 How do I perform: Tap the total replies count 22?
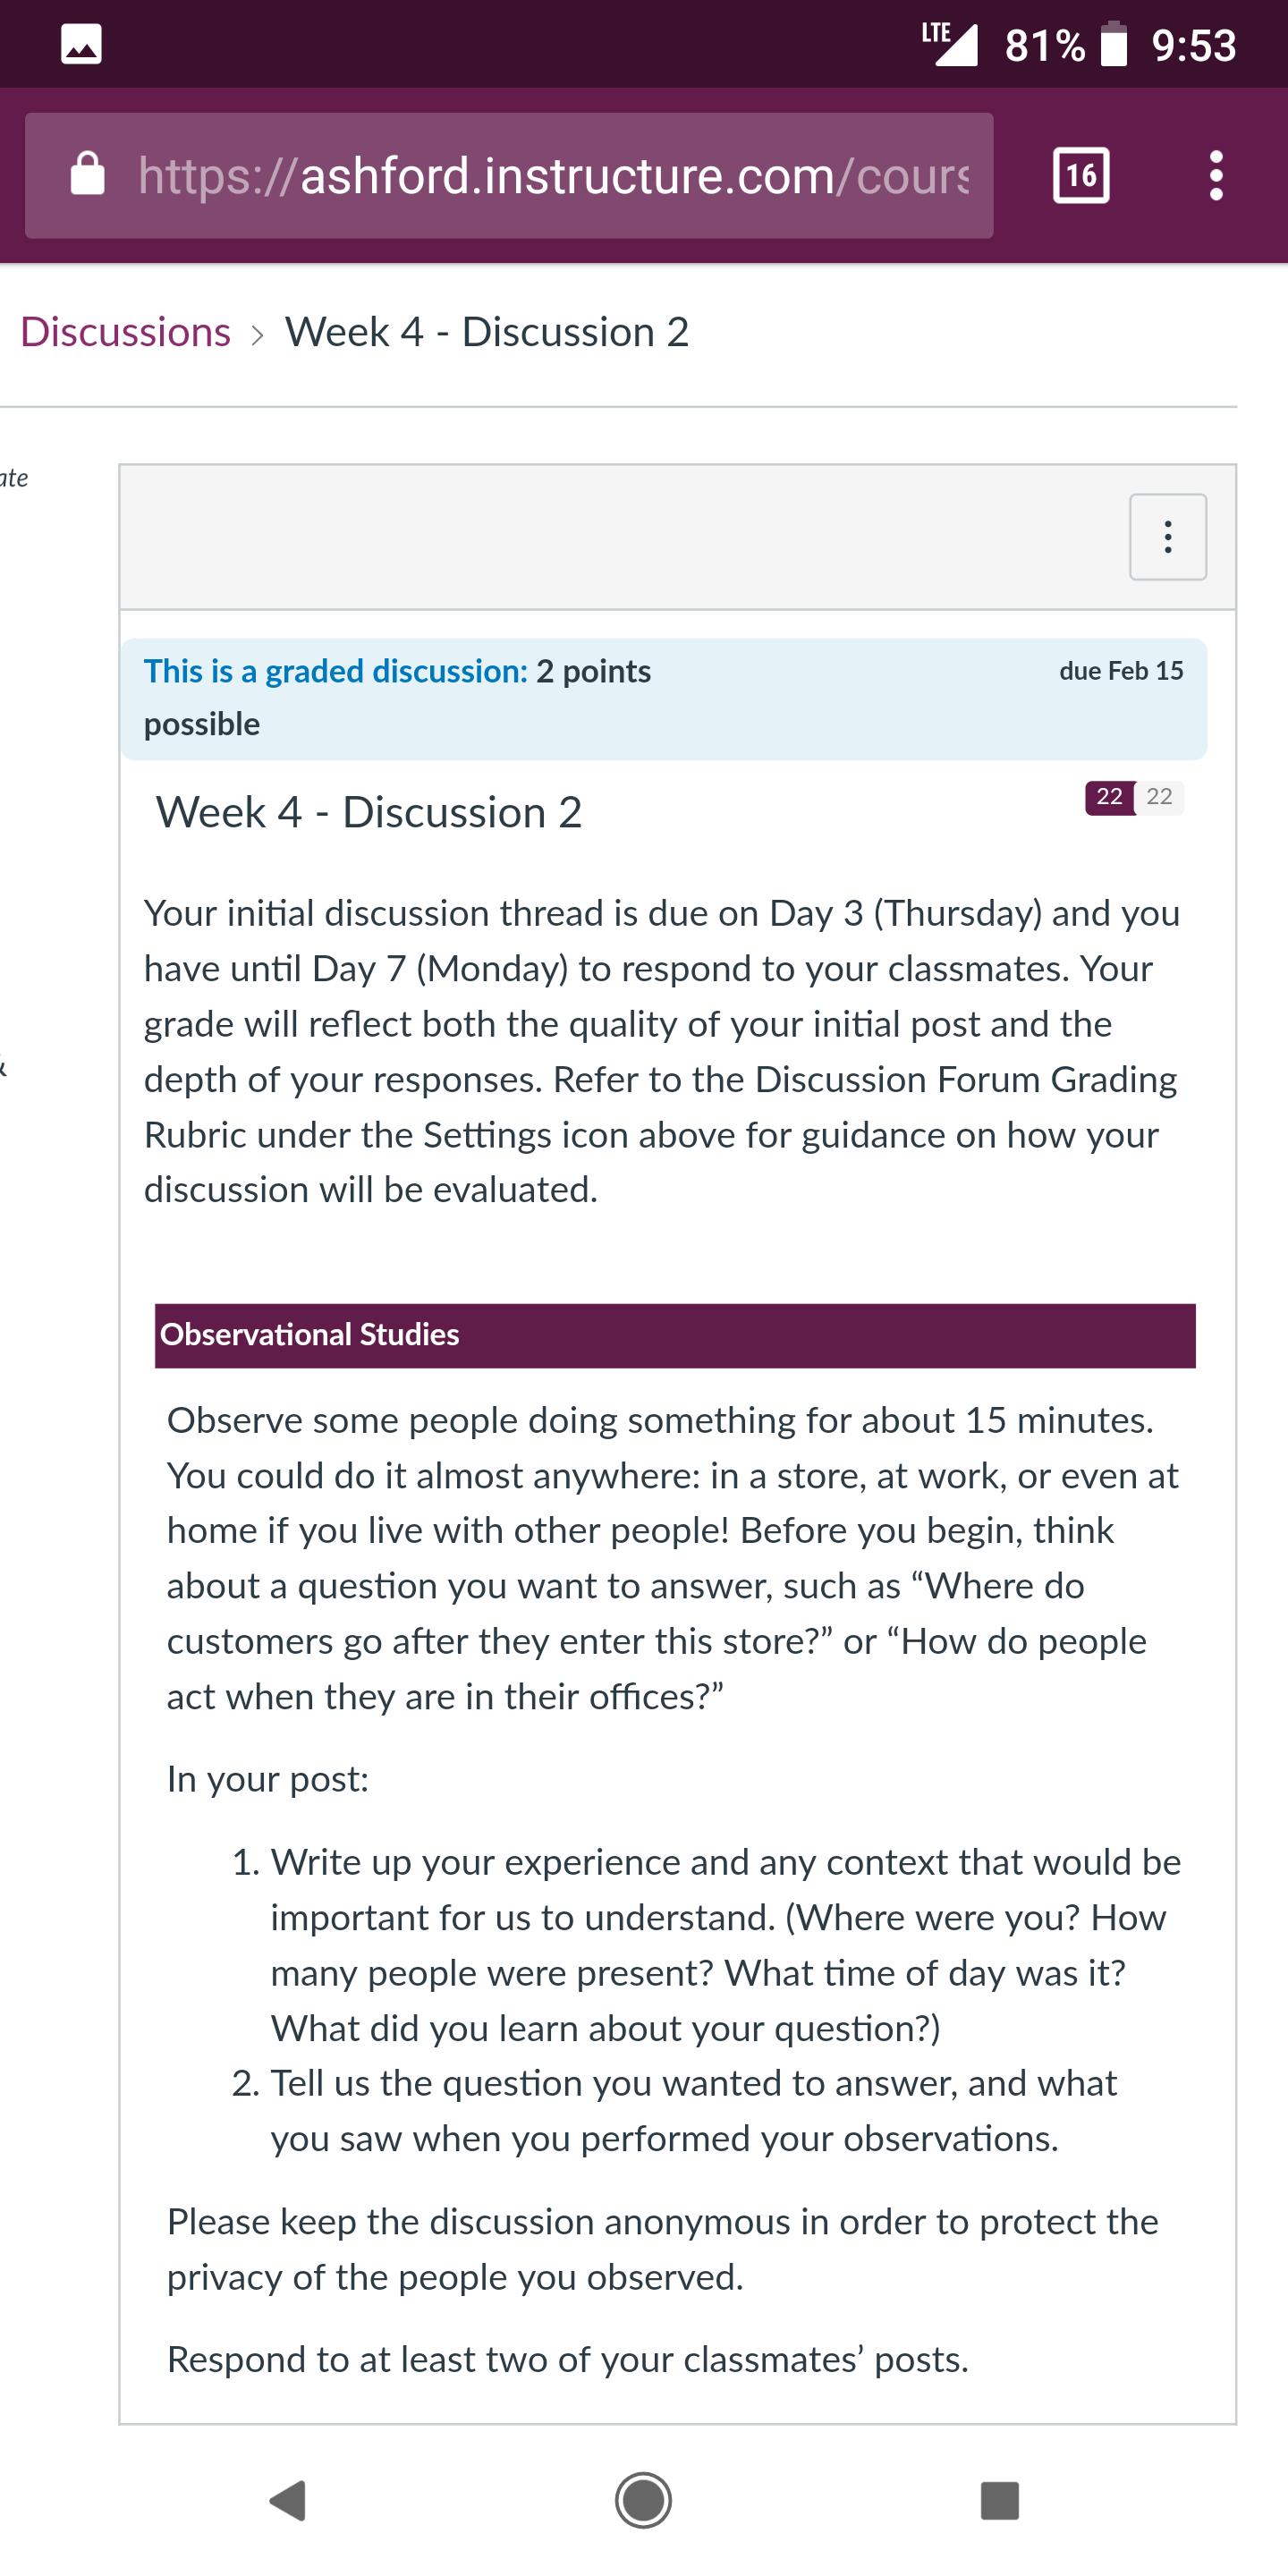[1159, 797]
